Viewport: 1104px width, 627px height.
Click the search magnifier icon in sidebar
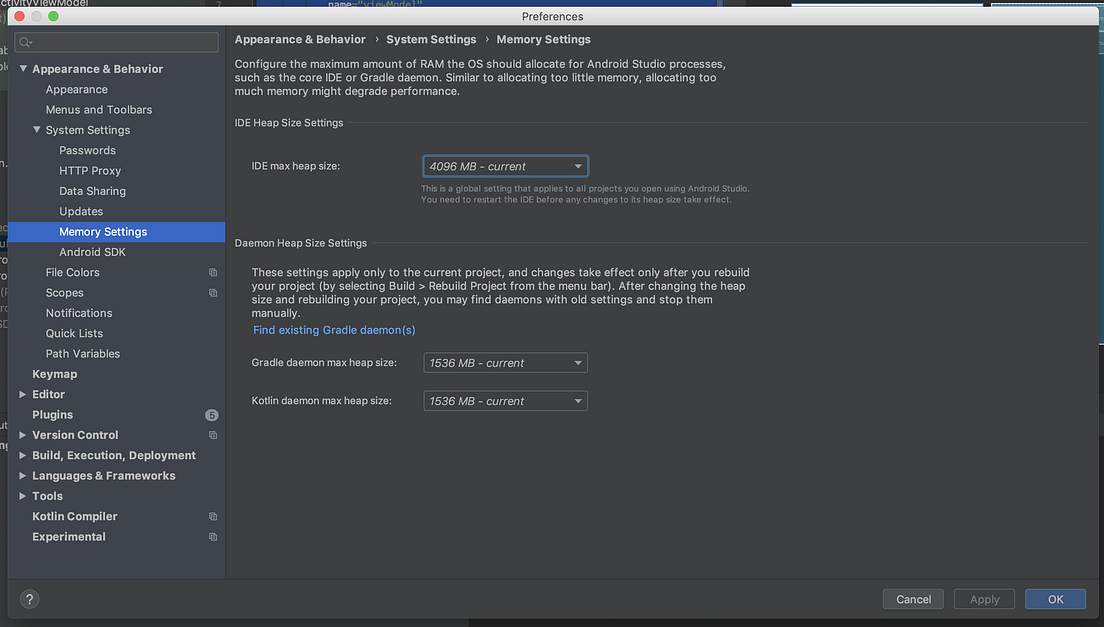click(x=25, y=42)
